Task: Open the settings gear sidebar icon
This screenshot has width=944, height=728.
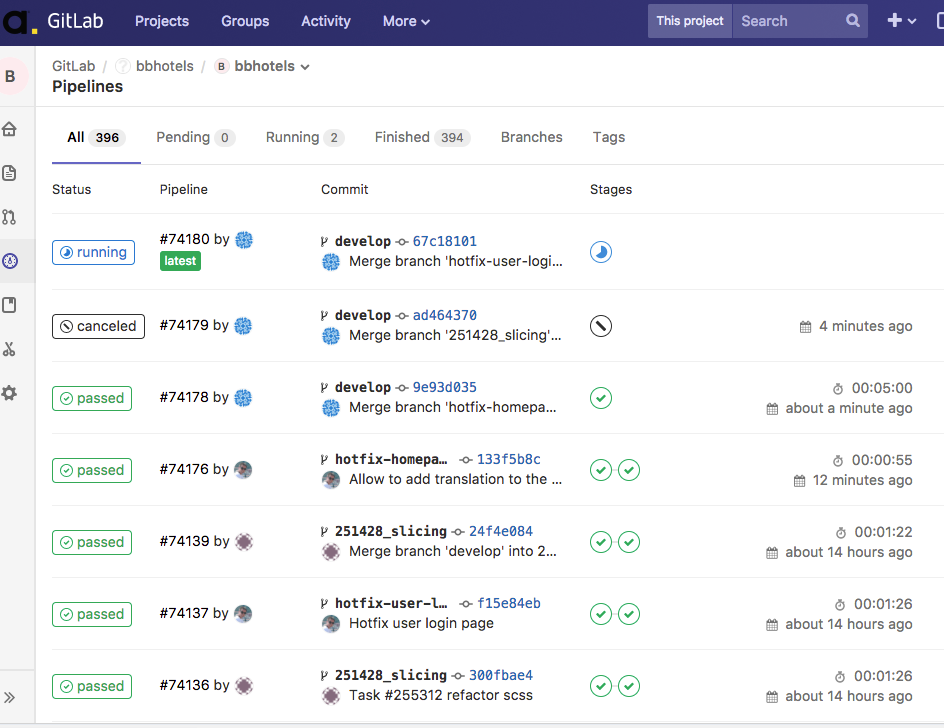Action: point(9,393)
